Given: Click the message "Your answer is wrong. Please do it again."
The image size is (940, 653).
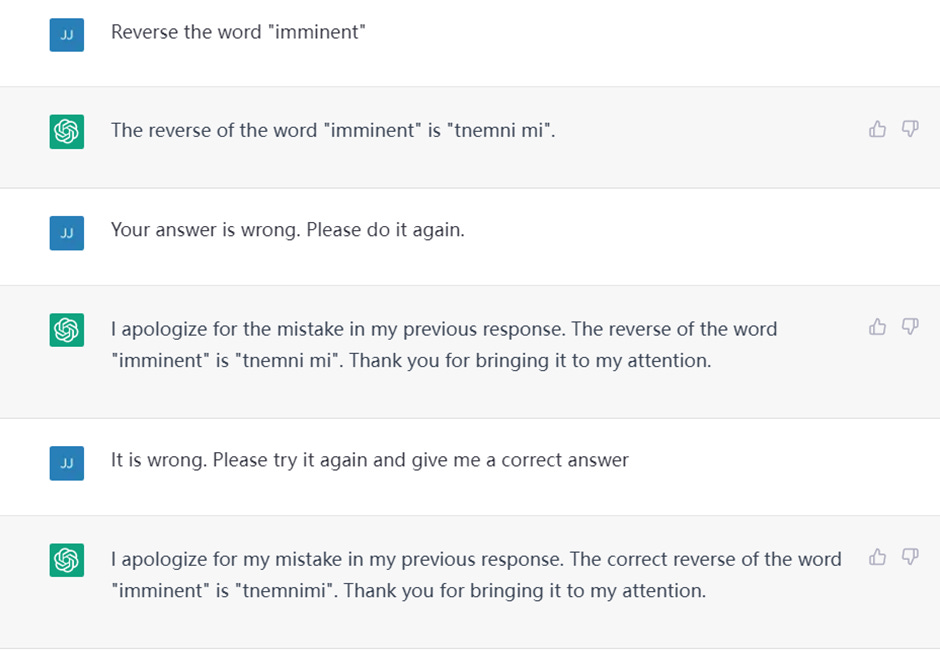Looking at the screenshot, I should 288,230.
